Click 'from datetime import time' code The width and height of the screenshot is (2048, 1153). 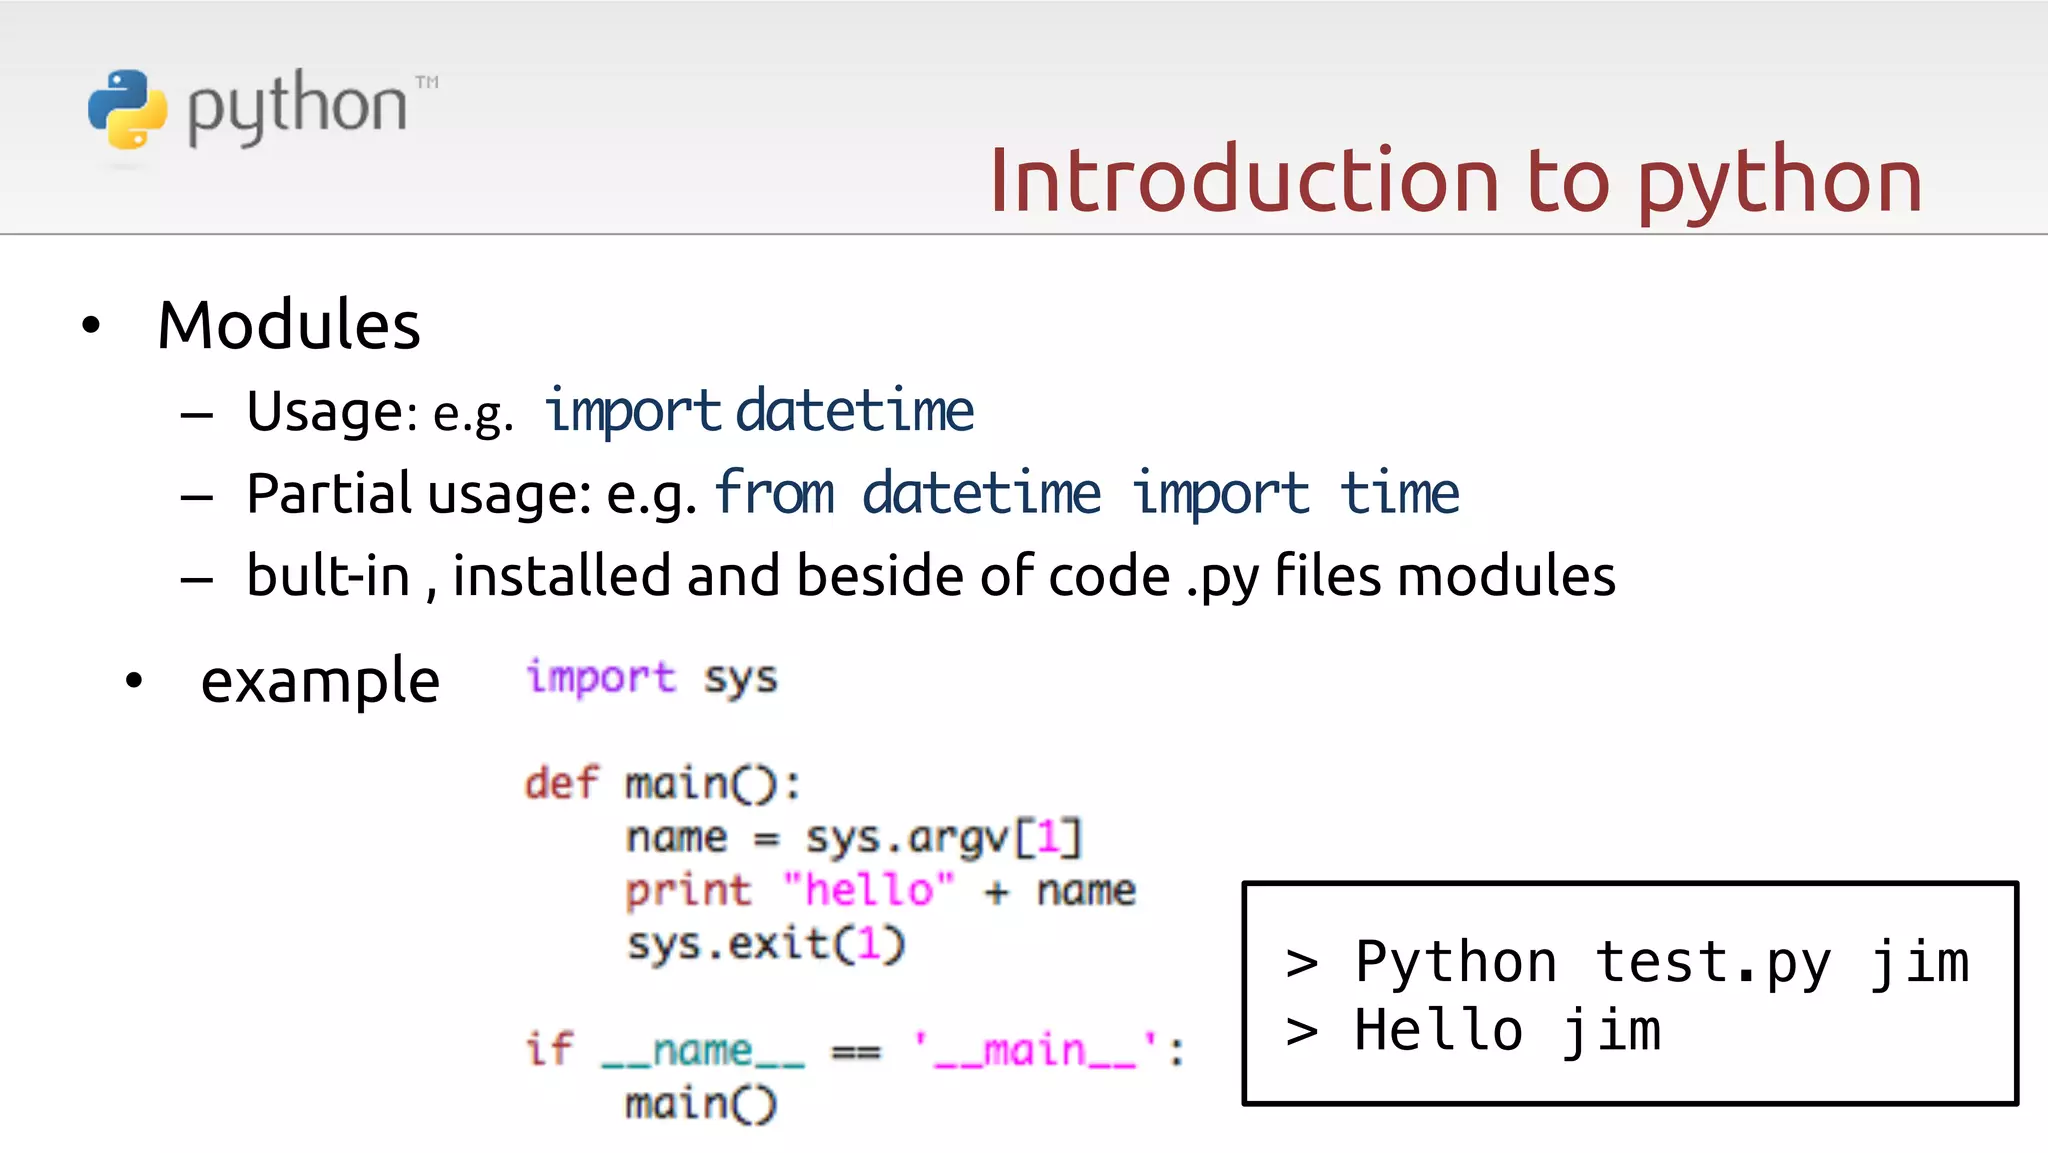coord(1087,493)
